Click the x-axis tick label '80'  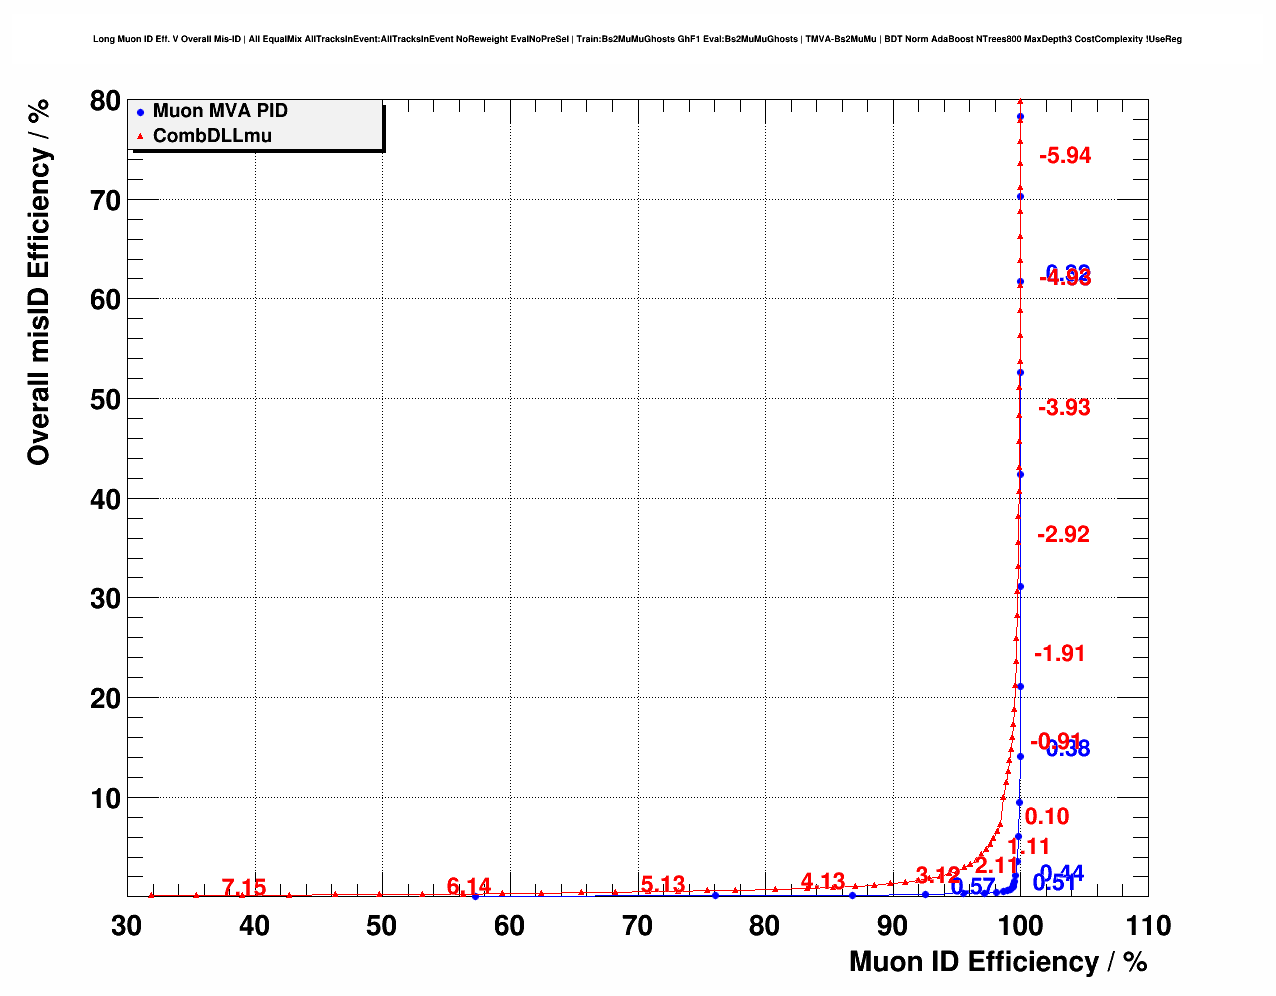[x=765, y=926]
